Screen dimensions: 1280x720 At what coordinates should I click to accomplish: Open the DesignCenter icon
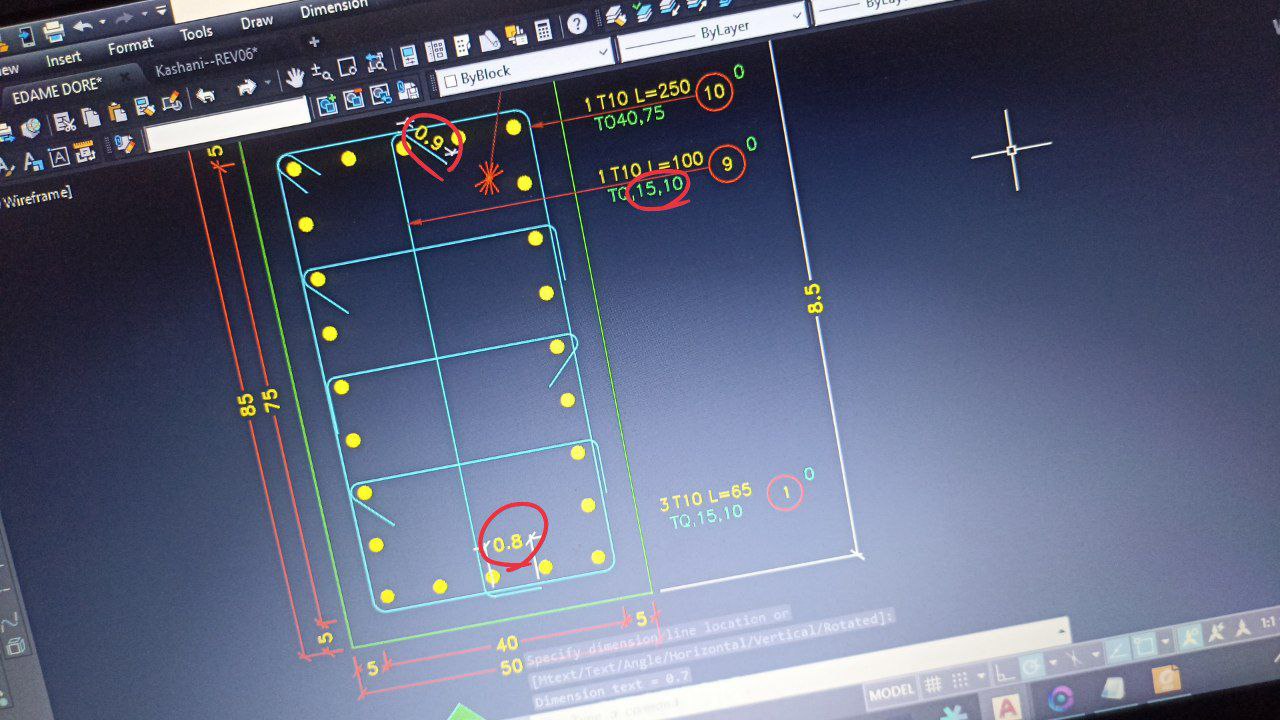point(436,50)
